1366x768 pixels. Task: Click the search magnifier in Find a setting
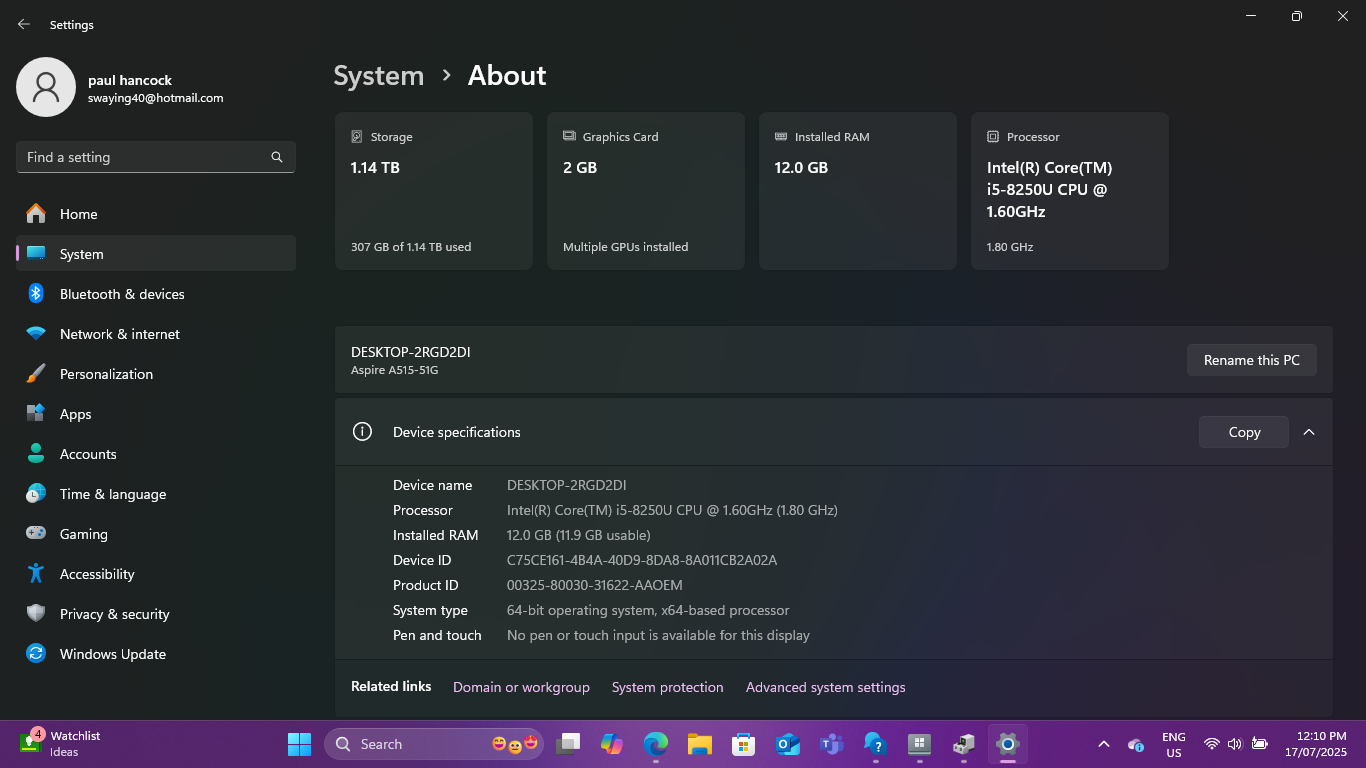[x=277, y=157]
